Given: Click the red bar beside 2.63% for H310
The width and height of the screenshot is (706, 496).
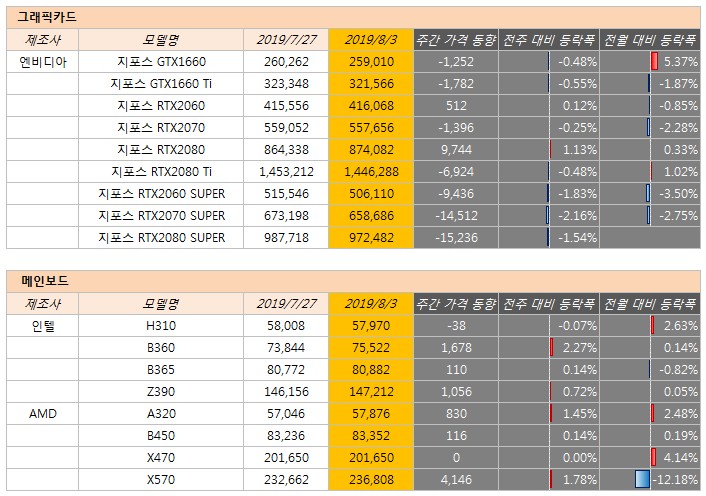Looking at the screenshot, I should [652, 325].
